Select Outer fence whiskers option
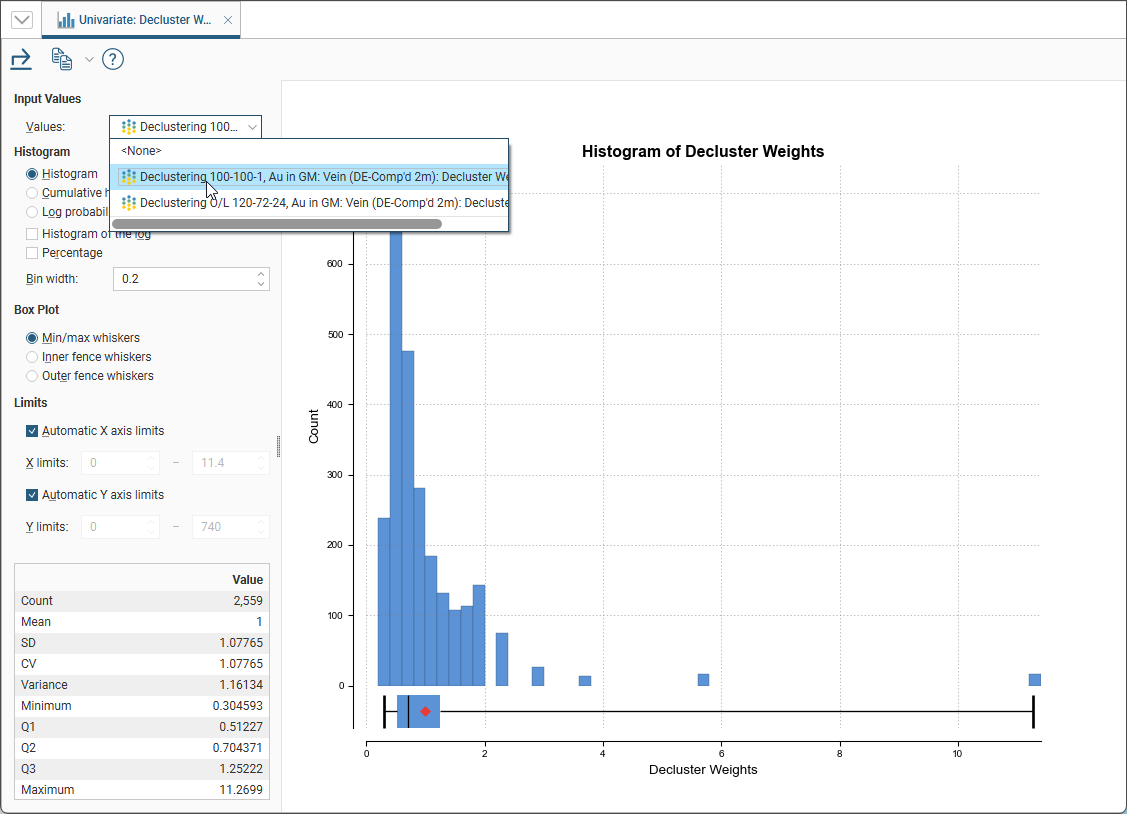1127x814 pixels. [33, 376]
